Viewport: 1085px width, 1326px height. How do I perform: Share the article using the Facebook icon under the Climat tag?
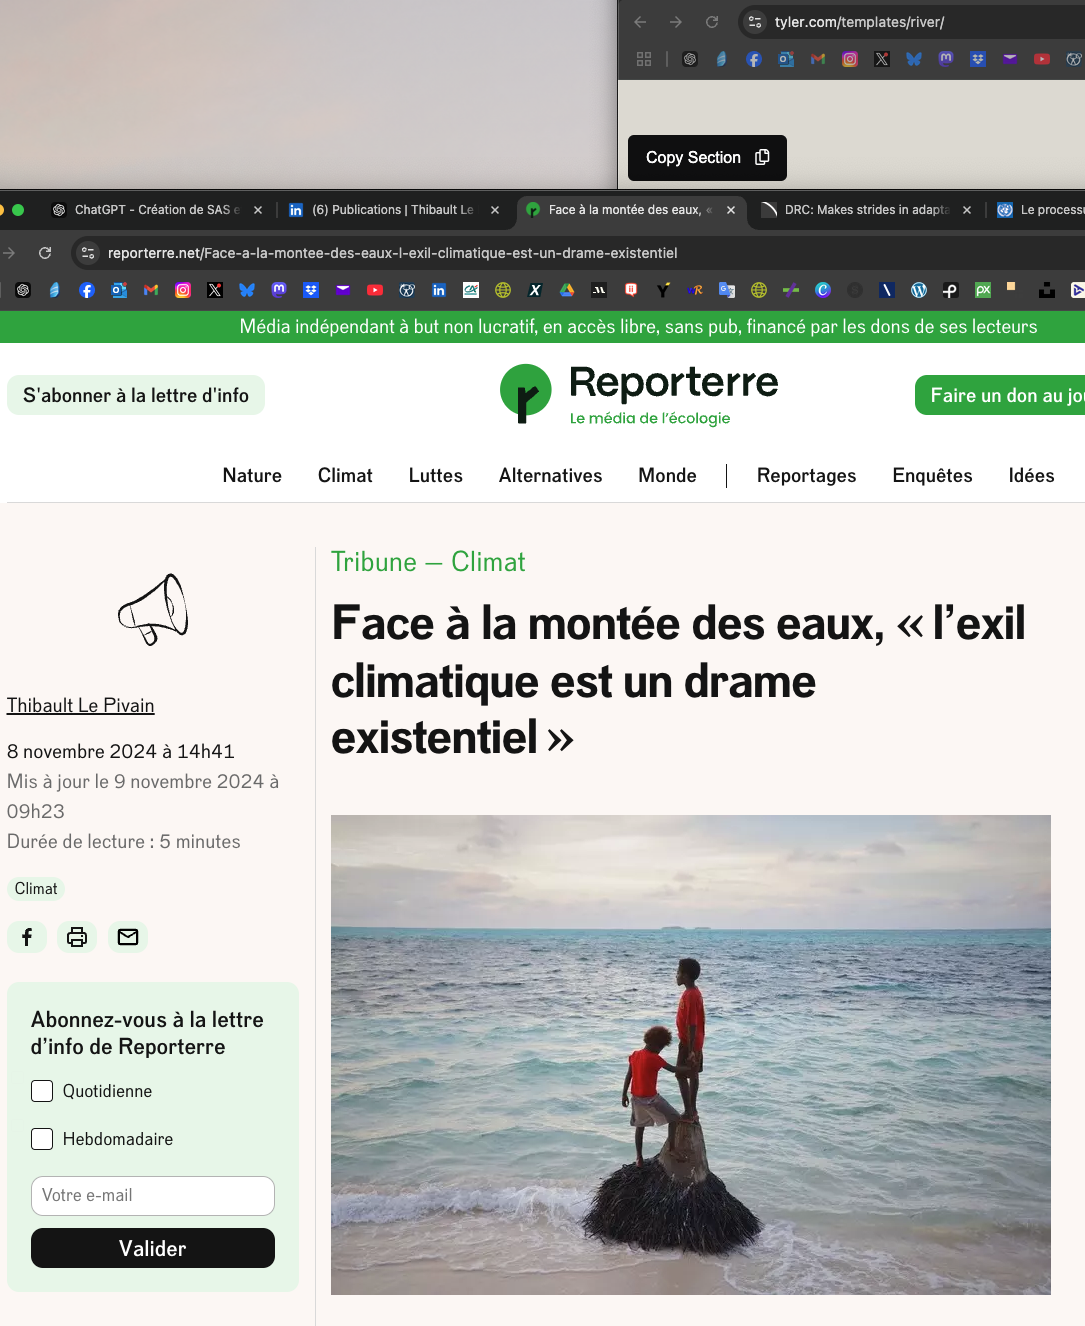click(27, 937)
